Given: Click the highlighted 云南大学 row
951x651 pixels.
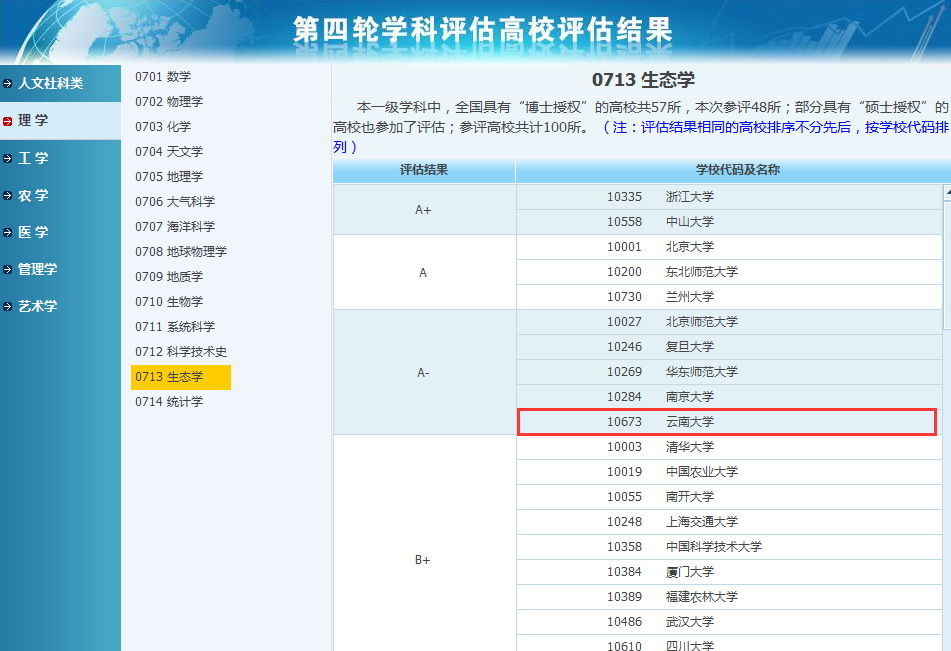Looking at the screenshot, I should (x=726, y=422).
